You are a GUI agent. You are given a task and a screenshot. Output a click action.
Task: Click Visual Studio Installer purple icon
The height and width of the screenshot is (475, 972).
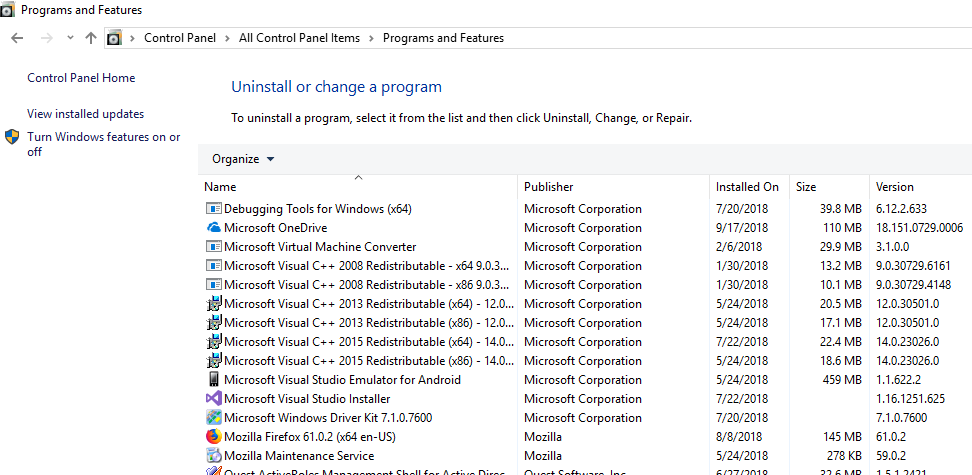[213, 399]
